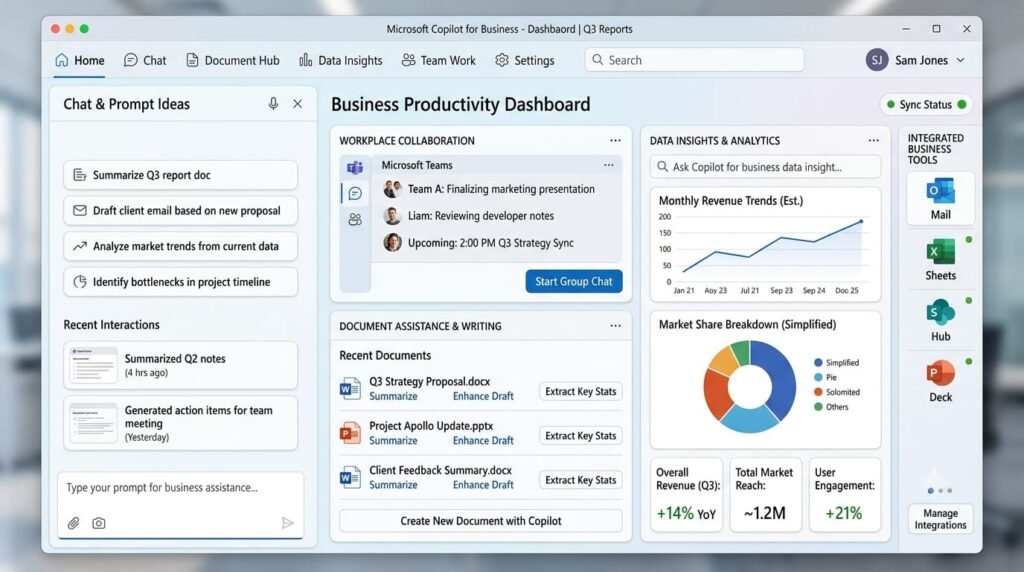The height and width of the screenshot is (572, 1024).
Task: Click the Start Group Chat button
Action: 573,281
